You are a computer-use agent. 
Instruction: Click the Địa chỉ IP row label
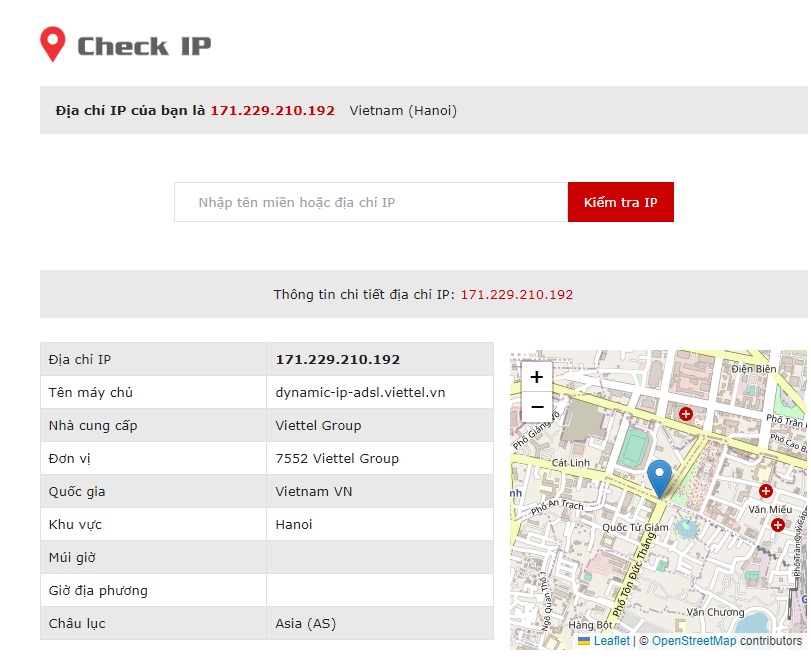[x=80, y=359]
